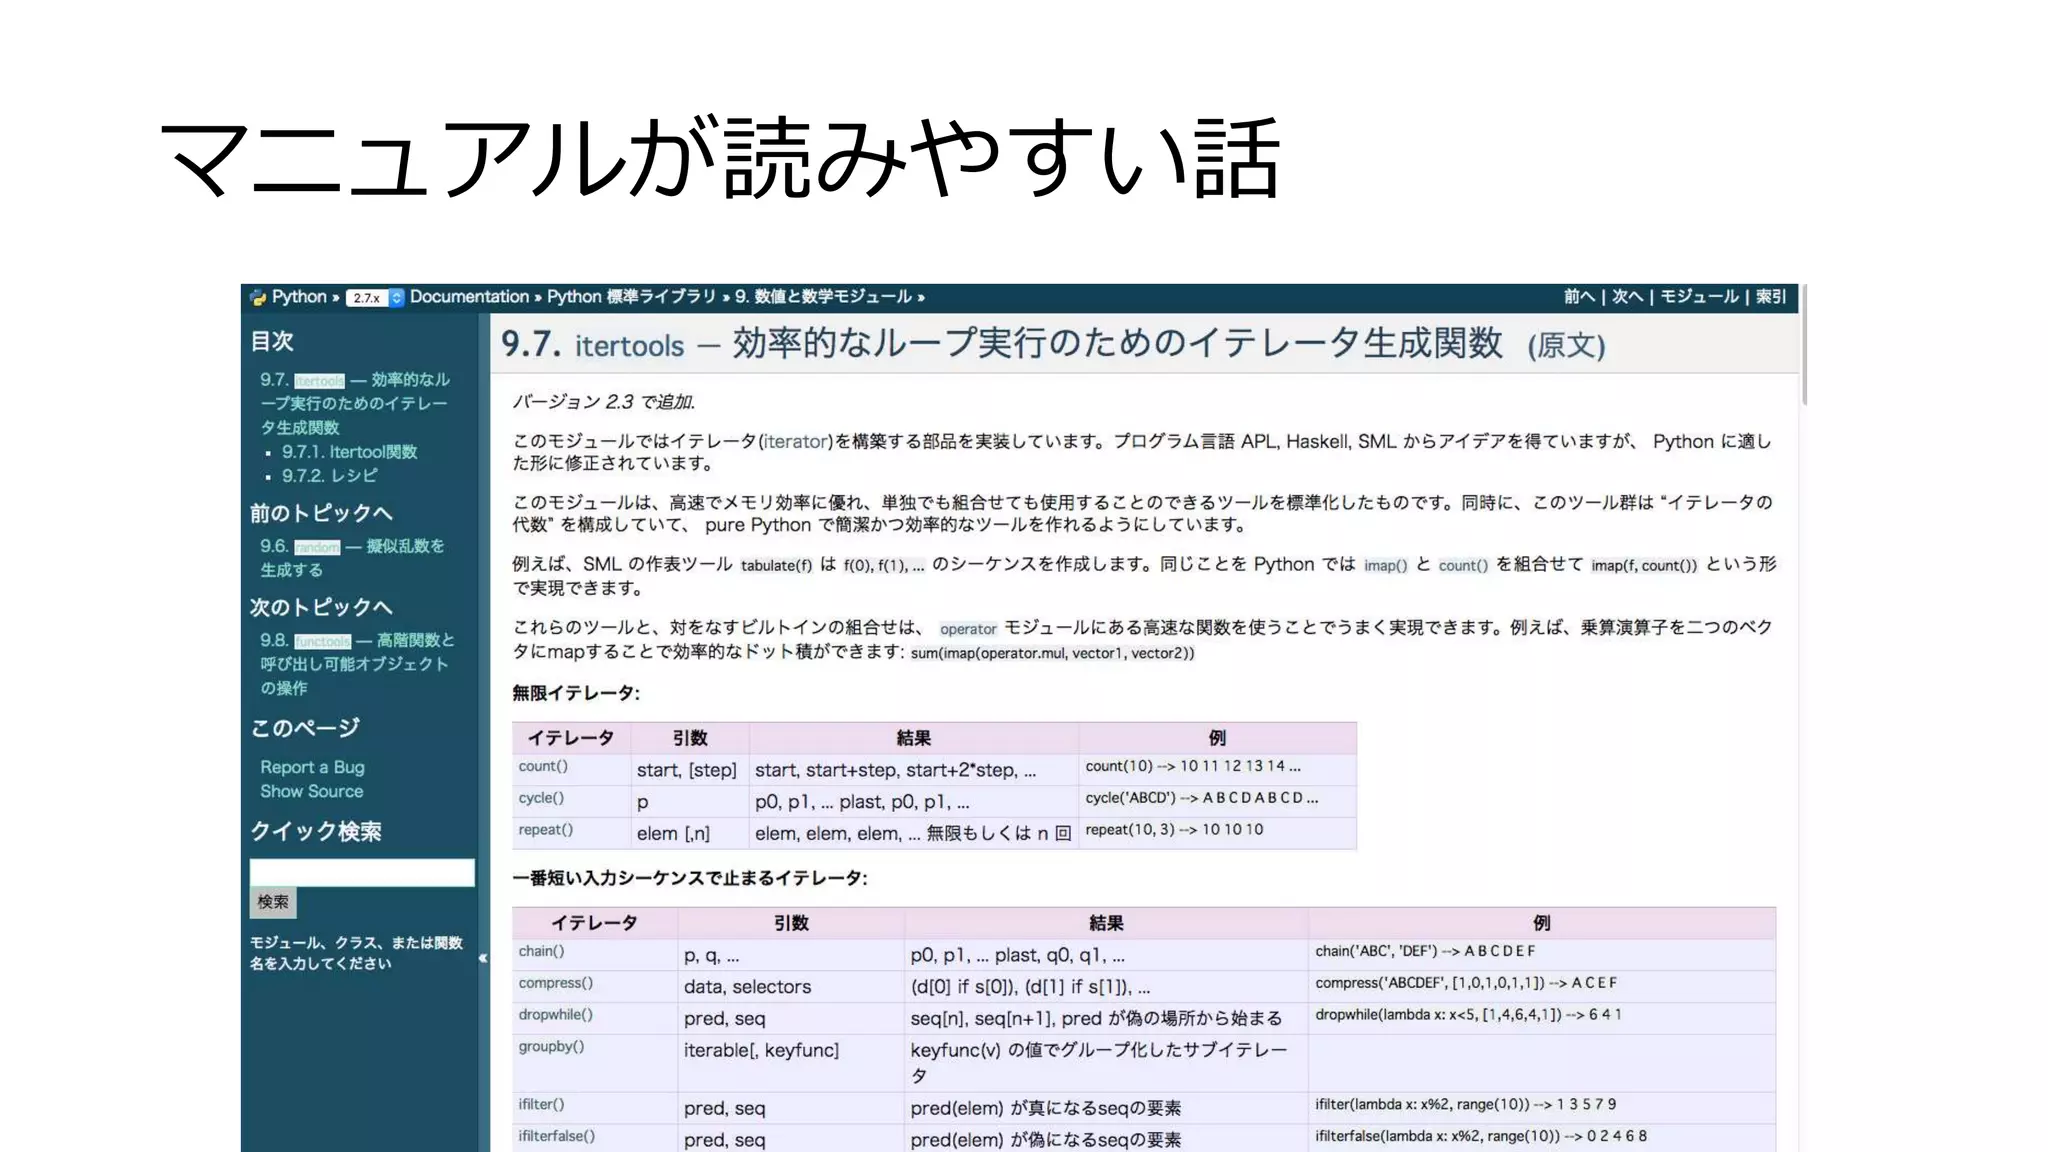Click 'tabulate(f)' inline code
Screen dimensions: 2048x1152
click(x=776, y=566)
